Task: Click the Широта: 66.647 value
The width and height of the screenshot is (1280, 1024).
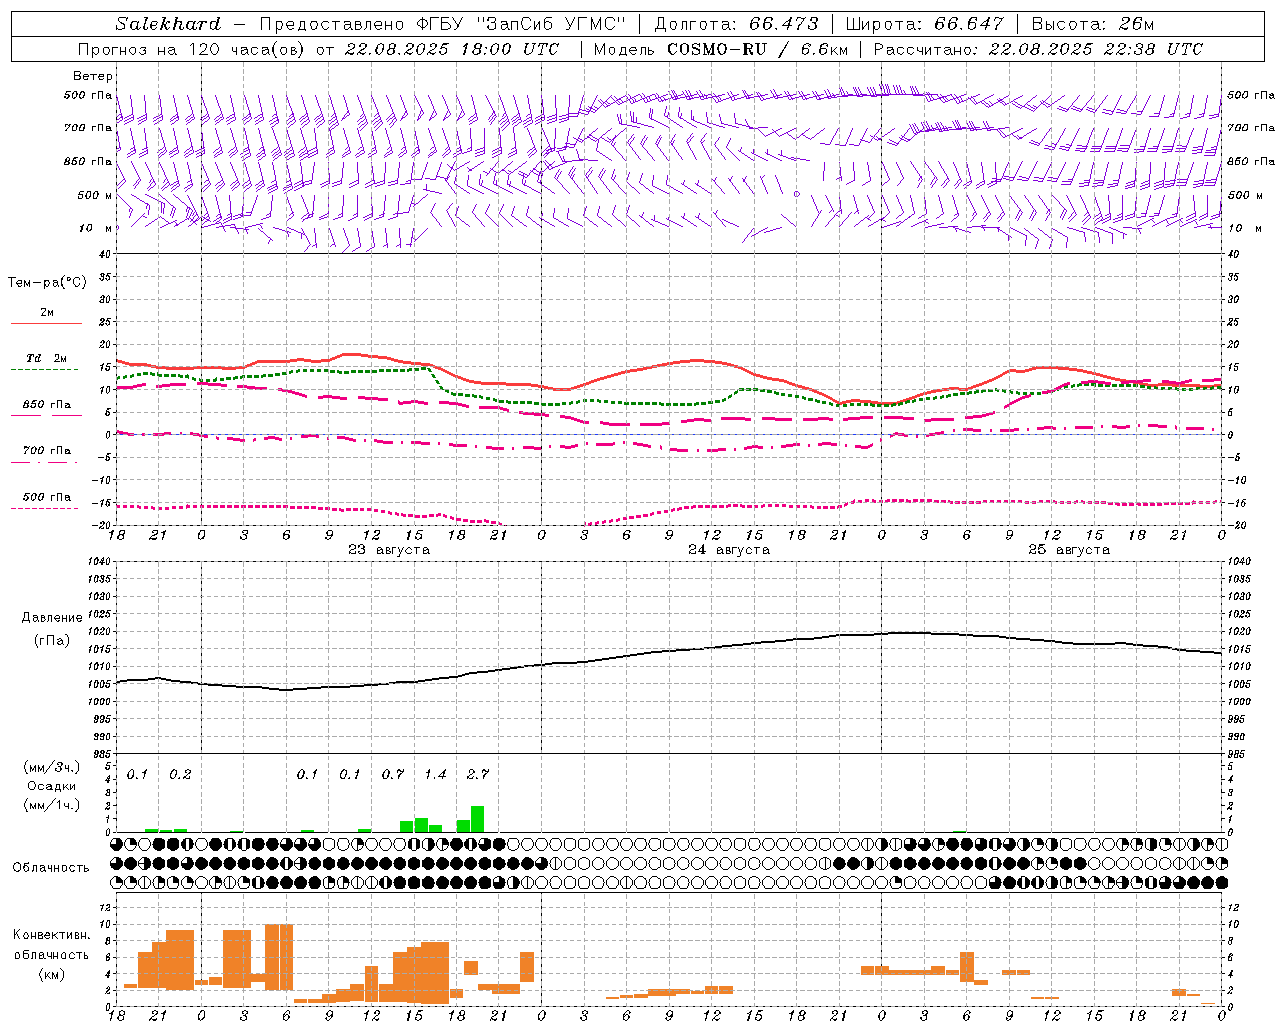Action: tap(924, 24)
